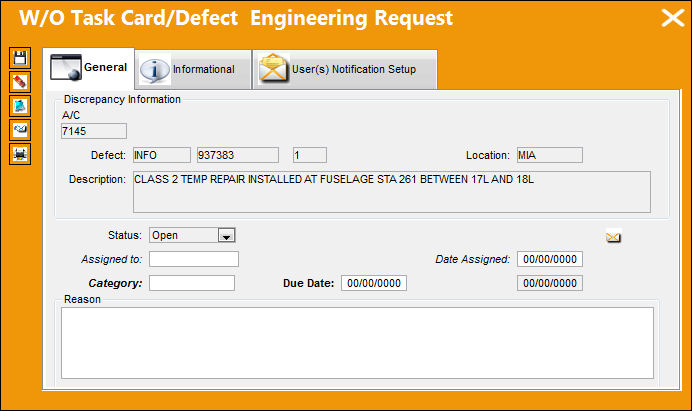Image resolution: width=692 pixels, height=411 pixels.
Task: Click the Discrepancy Information group heading
Action: (122, 99)
